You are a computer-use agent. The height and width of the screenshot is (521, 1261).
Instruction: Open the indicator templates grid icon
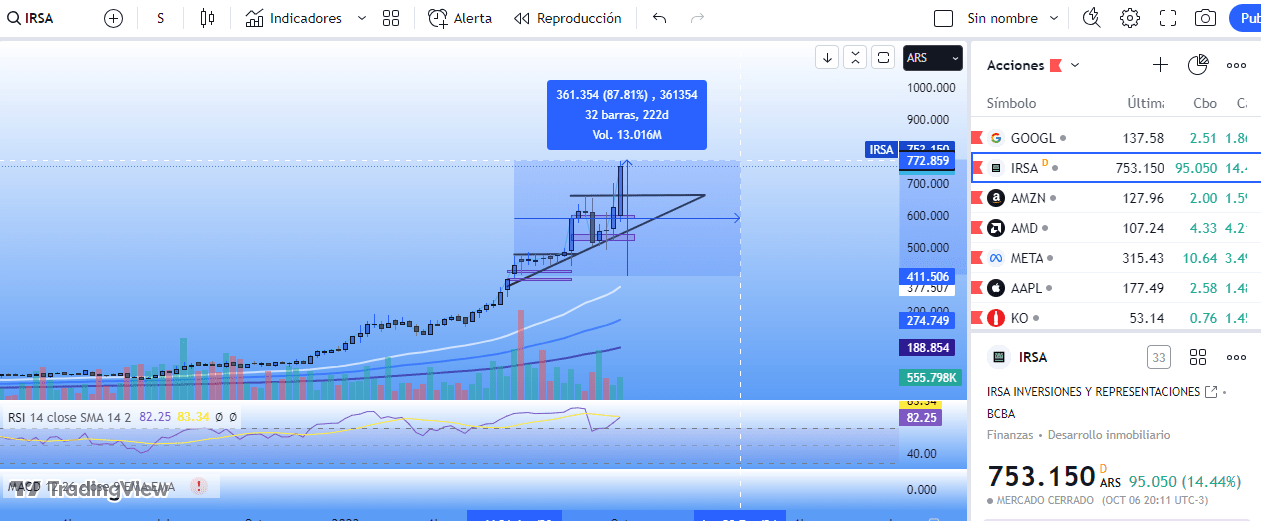[391, 18]
